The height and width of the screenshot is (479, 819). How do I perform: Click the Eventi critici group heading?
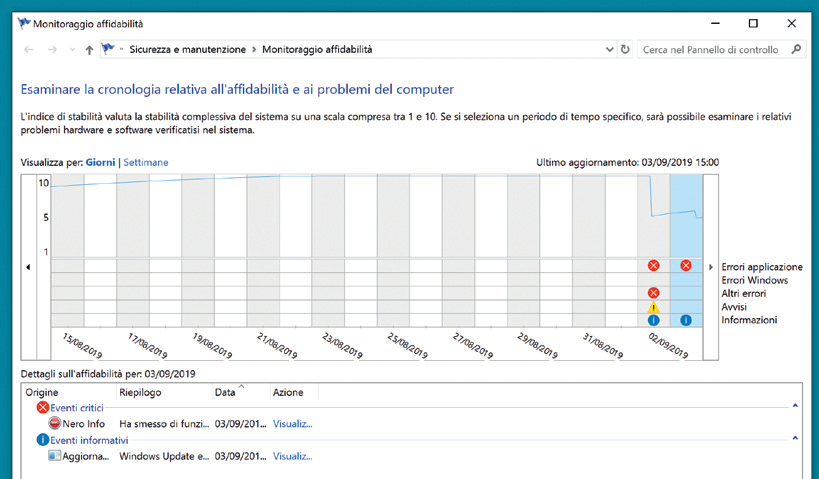(77, 408)
